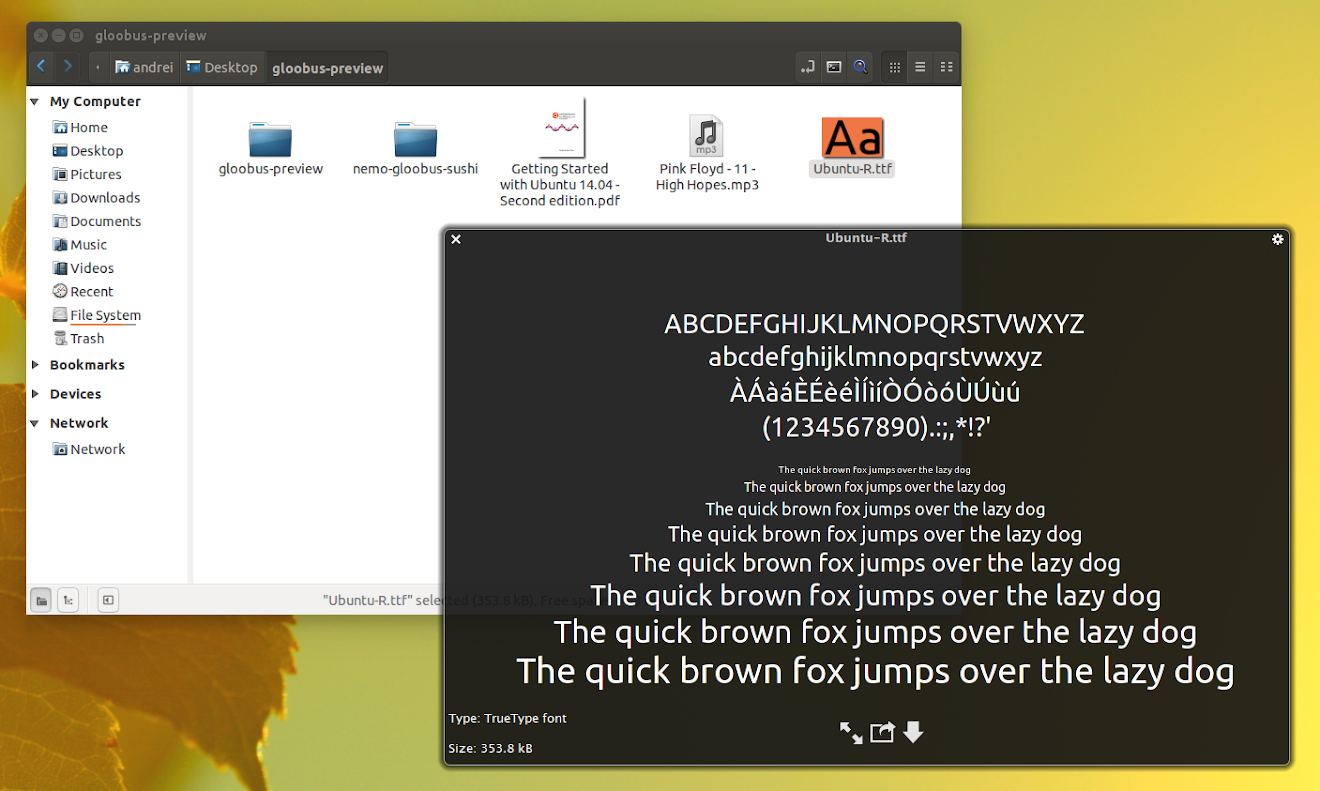This screenshot has height=791, width=1320.
Task: Click the numbers and punctuation sample line
Action: point(876,427)
